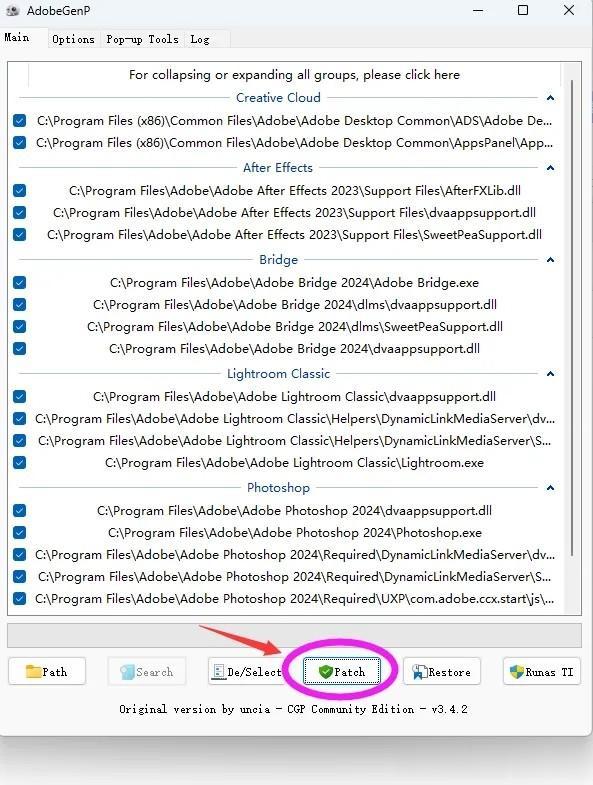The width and height of the screenshot is (593, 785).
Task: Select the Bridge group label
Action: point(278,260)
